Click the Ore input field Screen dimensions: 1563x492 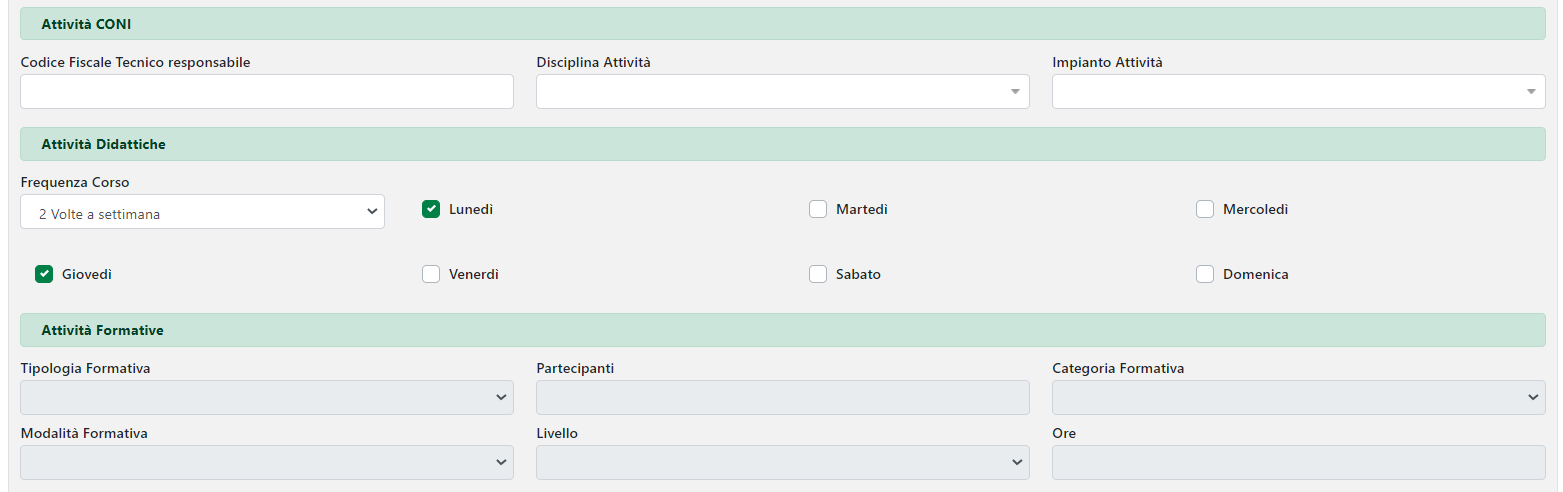[x=1298, y=463]
